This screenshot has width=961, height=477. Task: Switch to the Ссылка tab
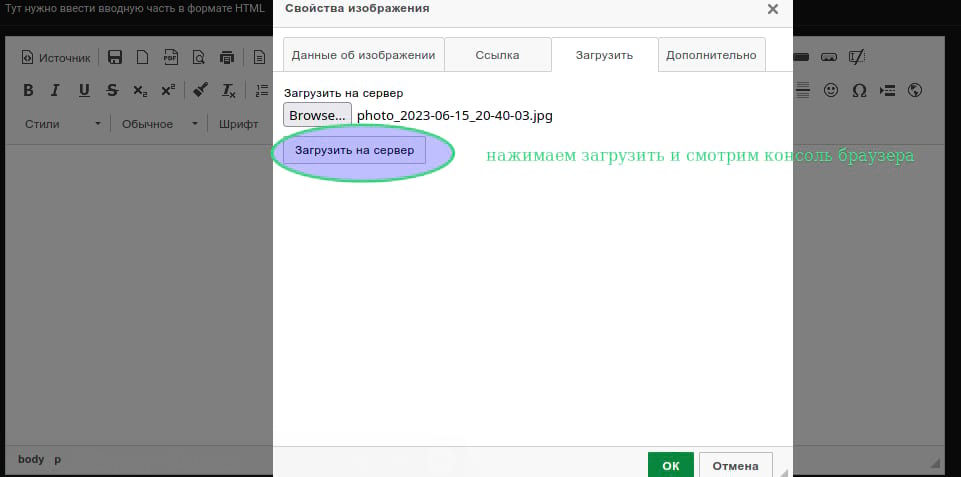tap(498, 55)
